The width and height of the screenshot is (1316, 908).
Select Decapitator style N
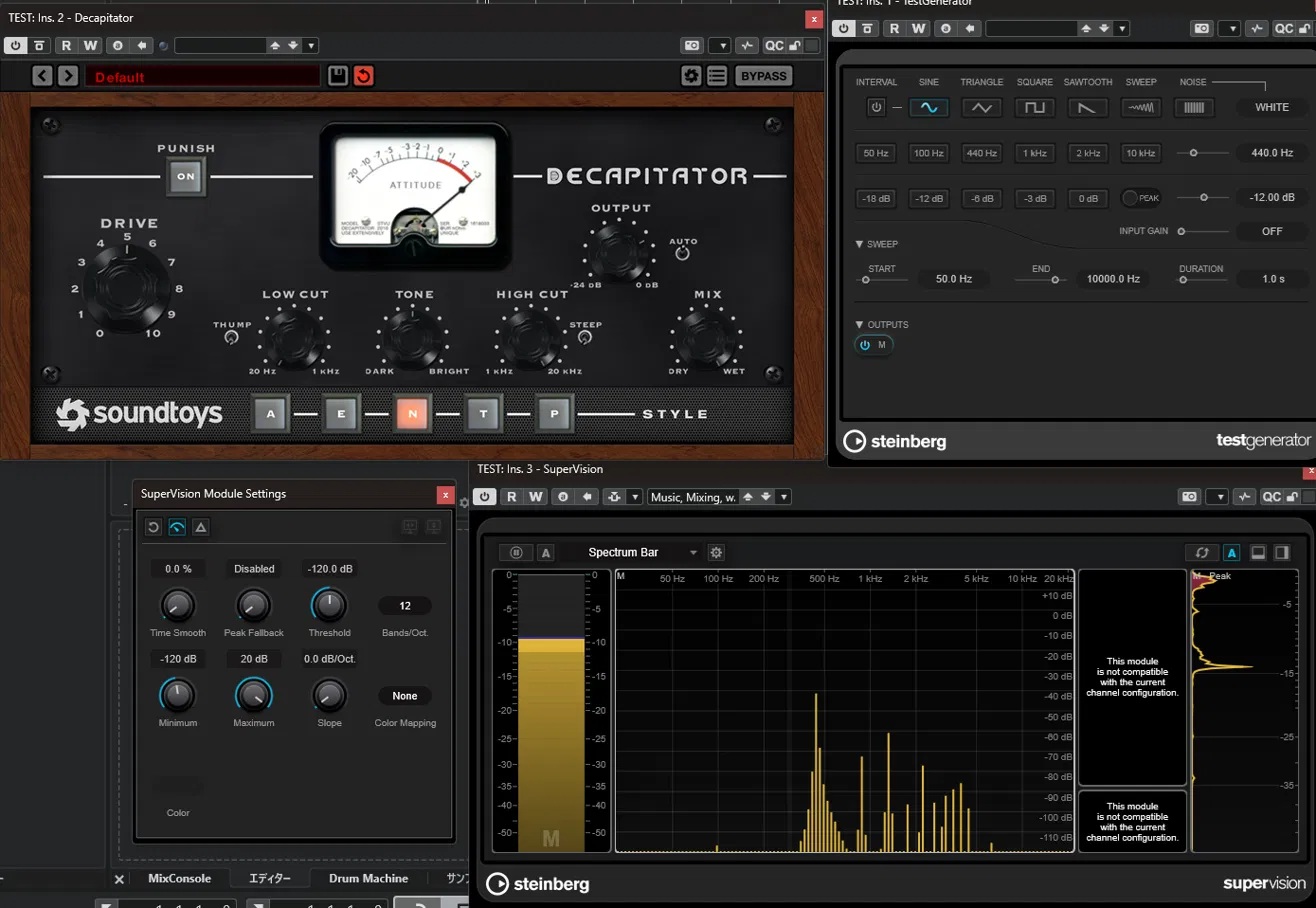click(x=411, y=413)
